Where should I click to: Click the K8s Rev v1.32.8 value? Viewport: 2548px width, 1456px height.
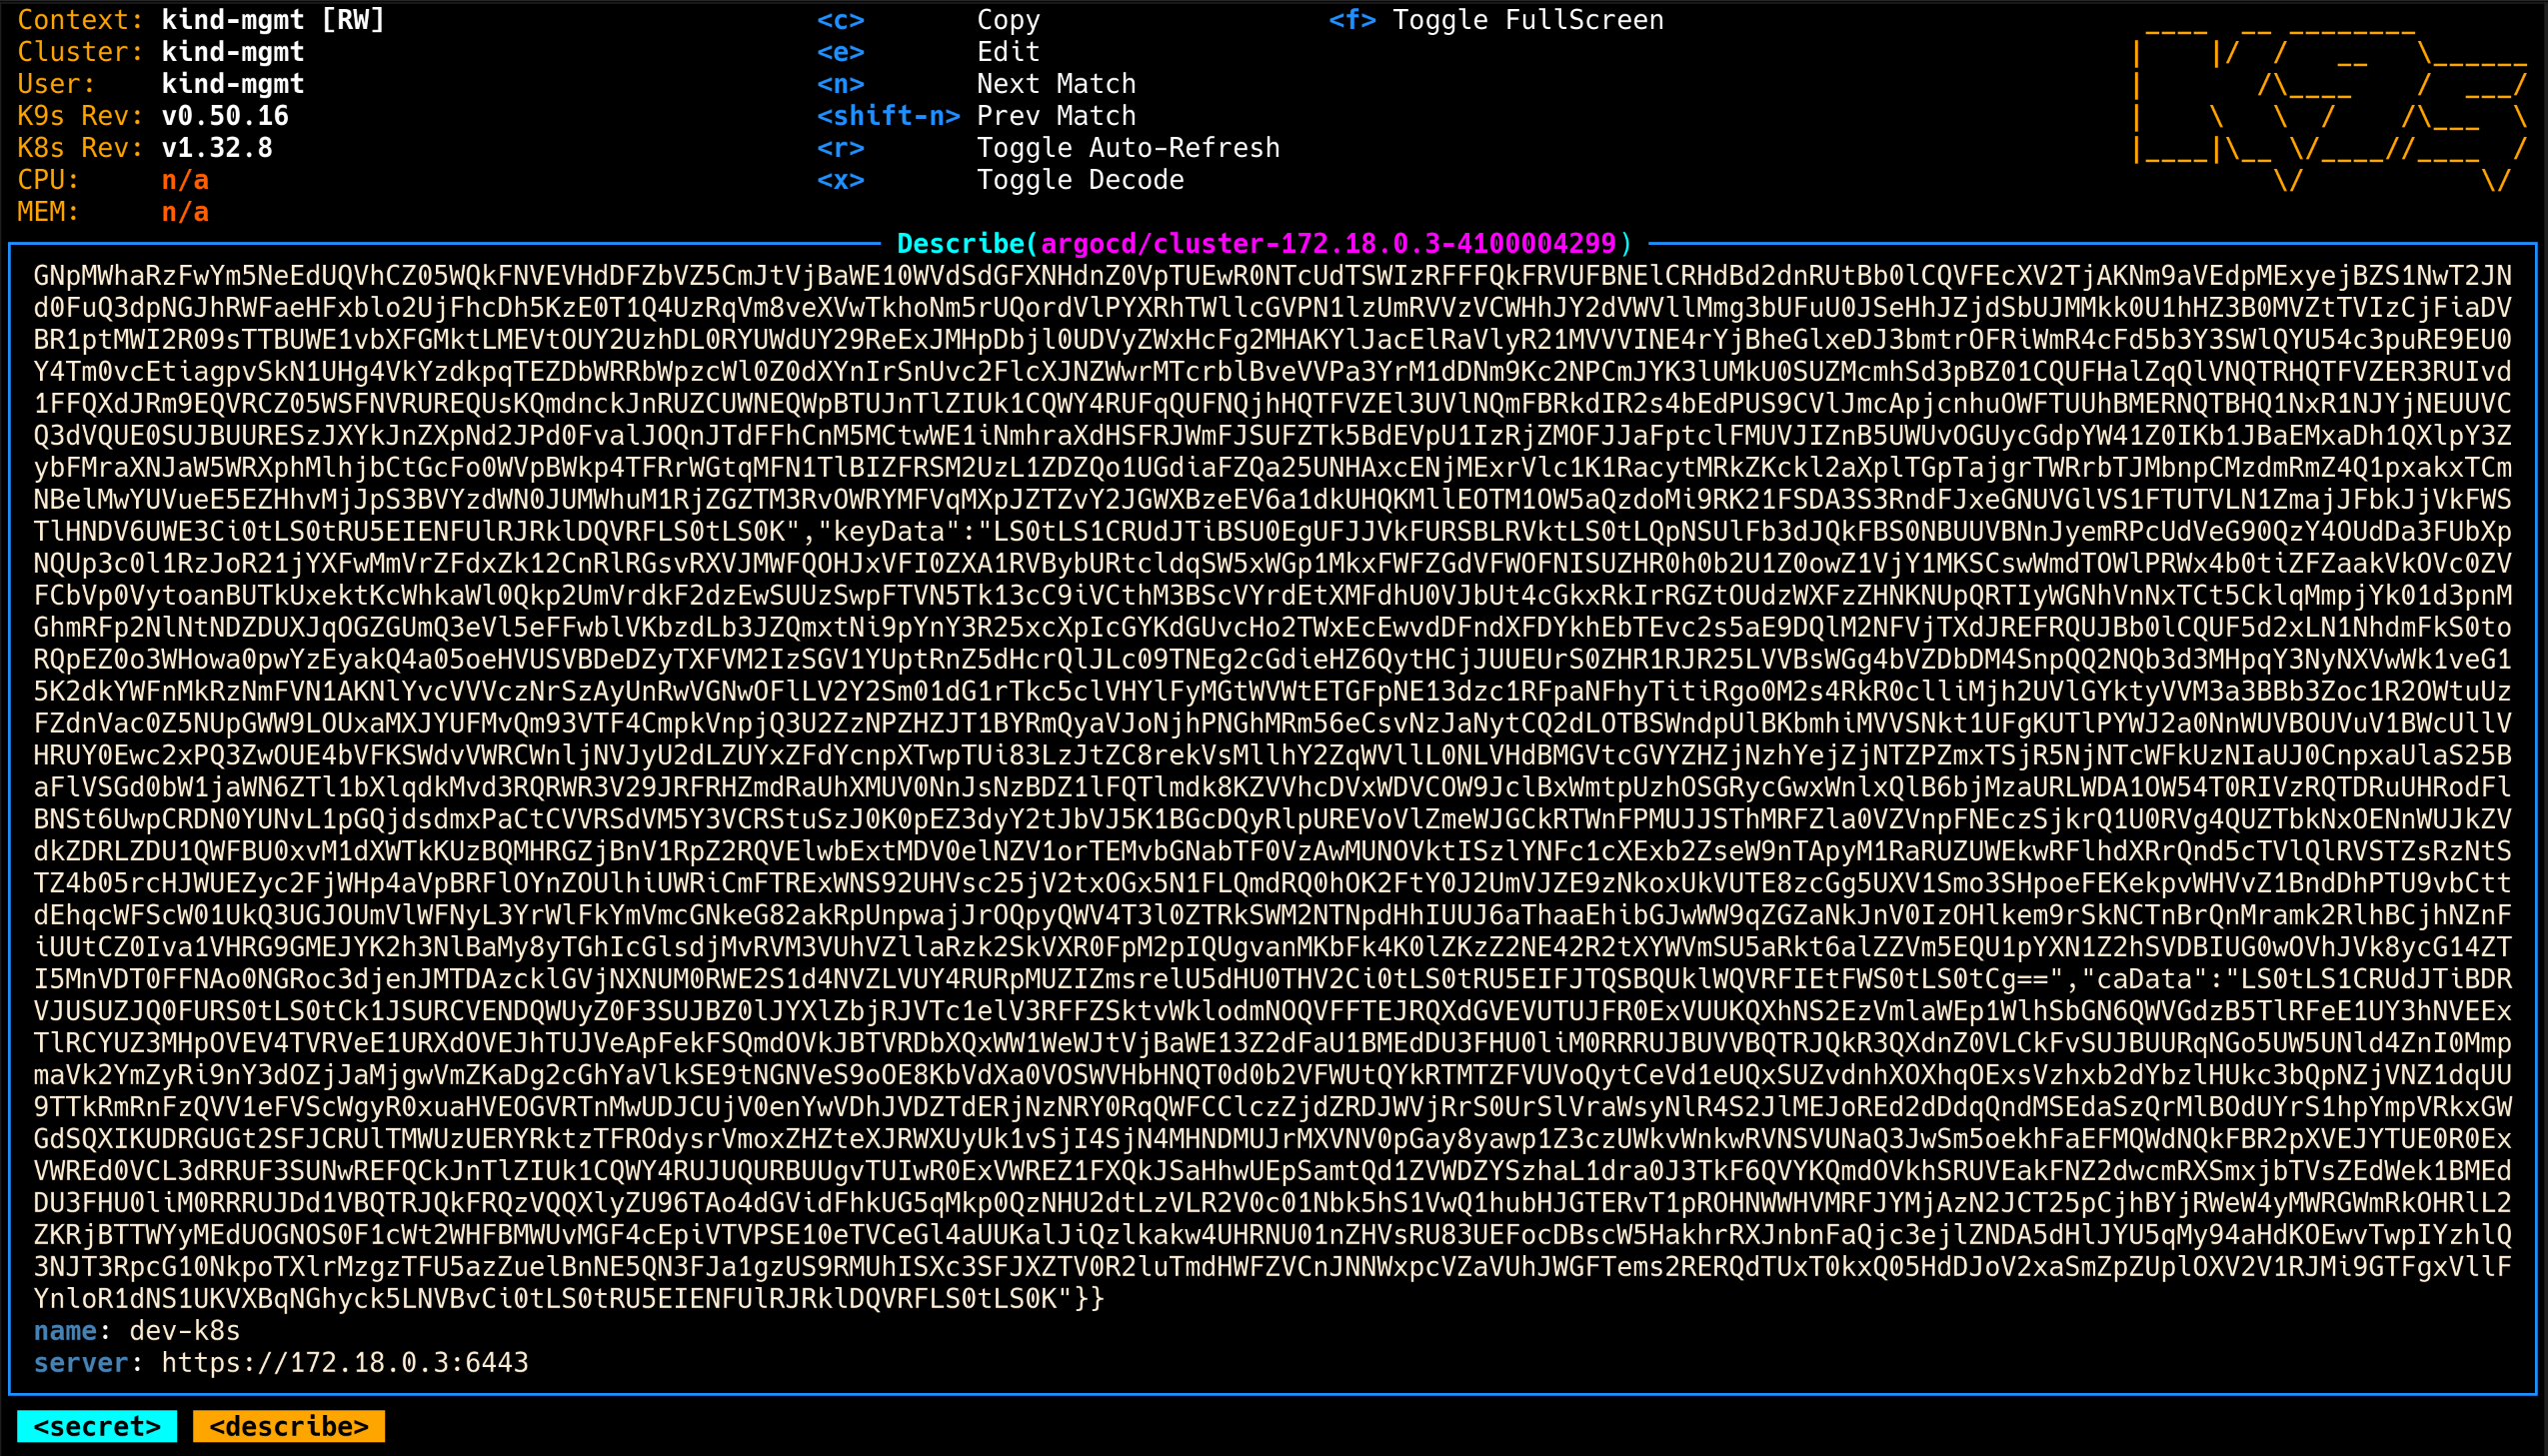217,148
